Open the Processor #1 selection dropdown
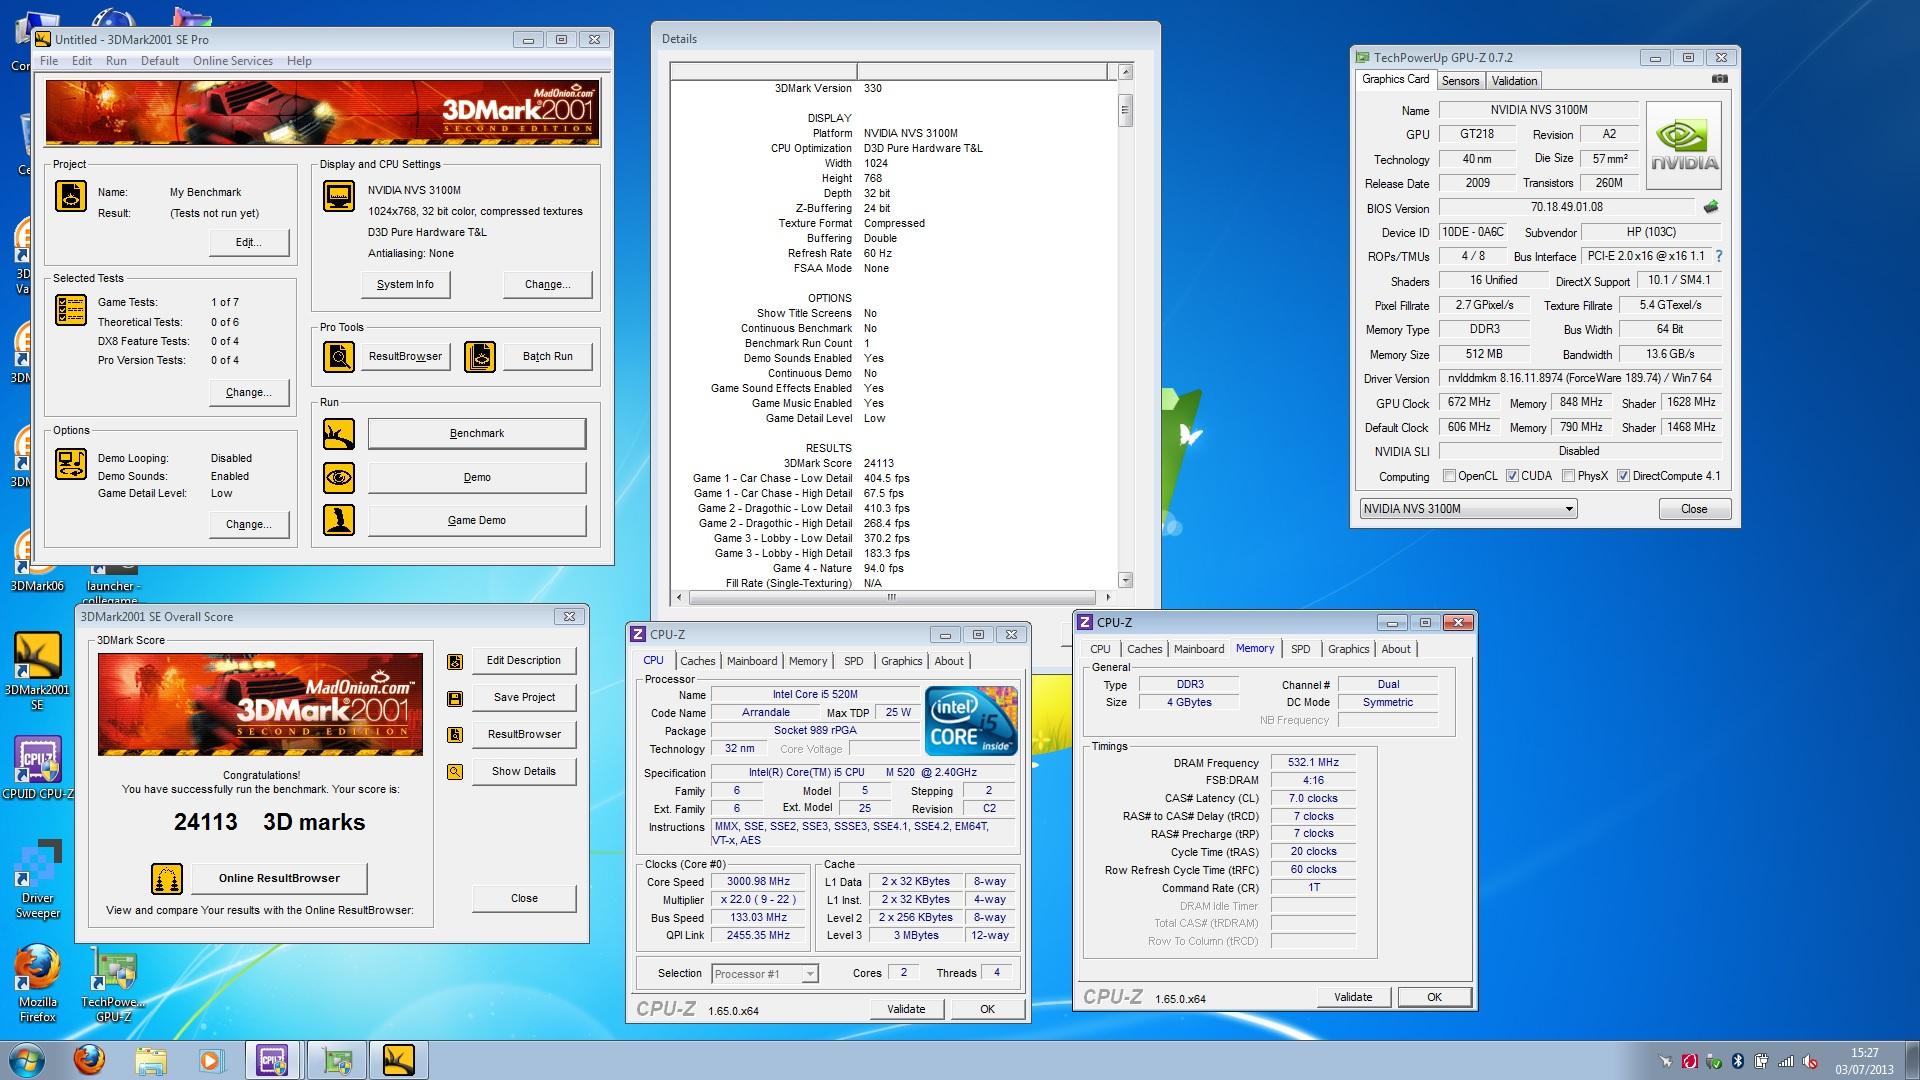This screenshot has height=1080, width=1920. 764,974
